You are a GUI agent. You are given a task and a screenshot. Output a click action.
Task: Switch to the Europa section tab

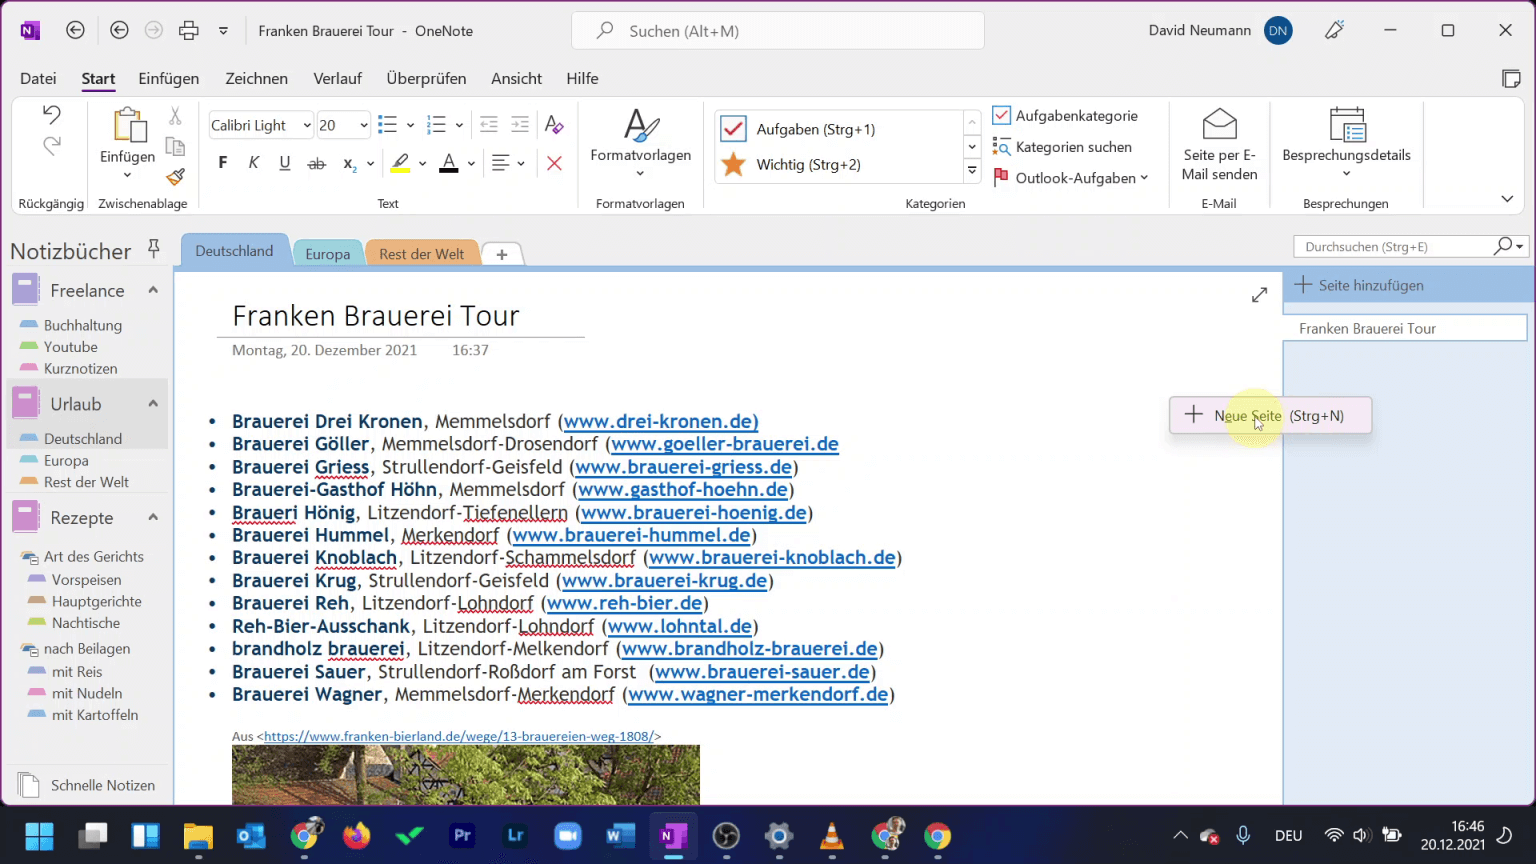coord(328,254)
